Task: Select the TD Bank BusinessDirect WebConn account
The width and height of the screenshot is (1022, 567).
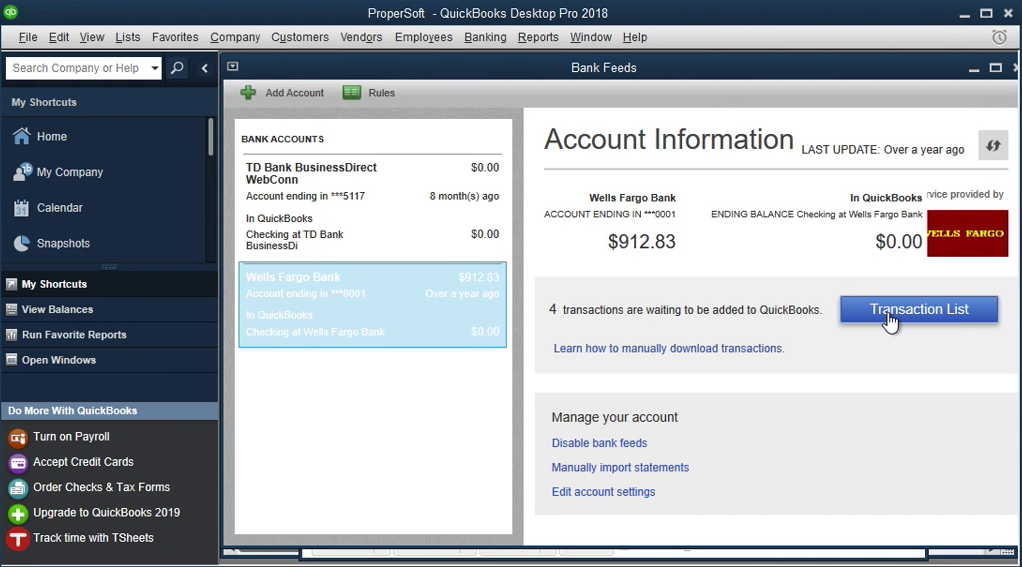Action: (x=372, y=207)
